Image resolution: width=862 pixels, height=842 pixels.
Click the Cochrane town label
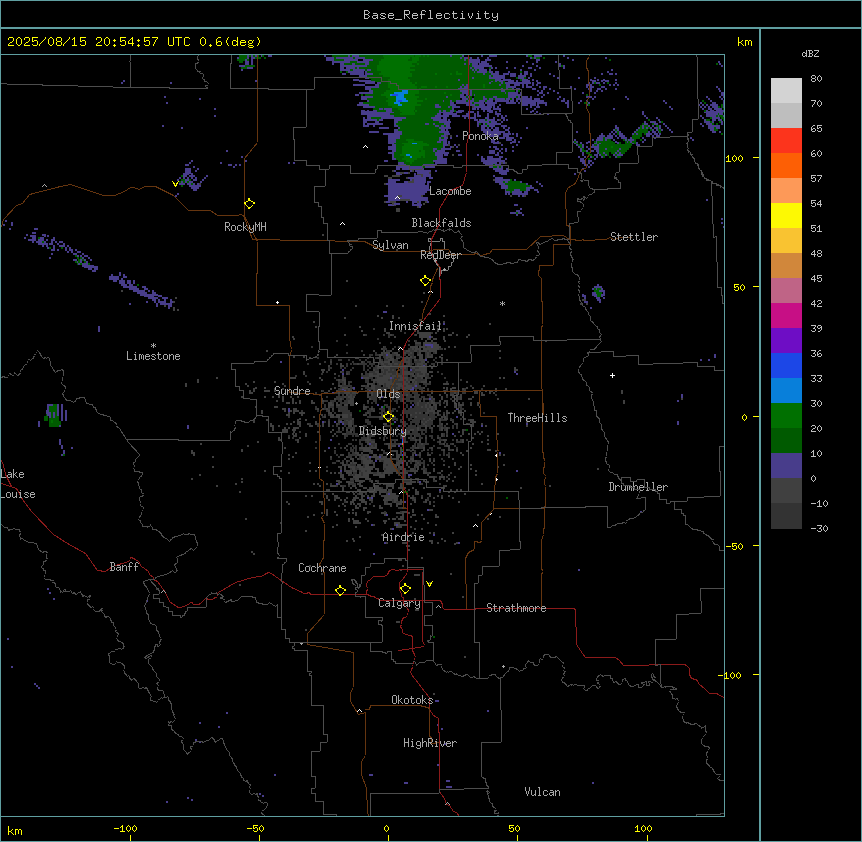322,568
